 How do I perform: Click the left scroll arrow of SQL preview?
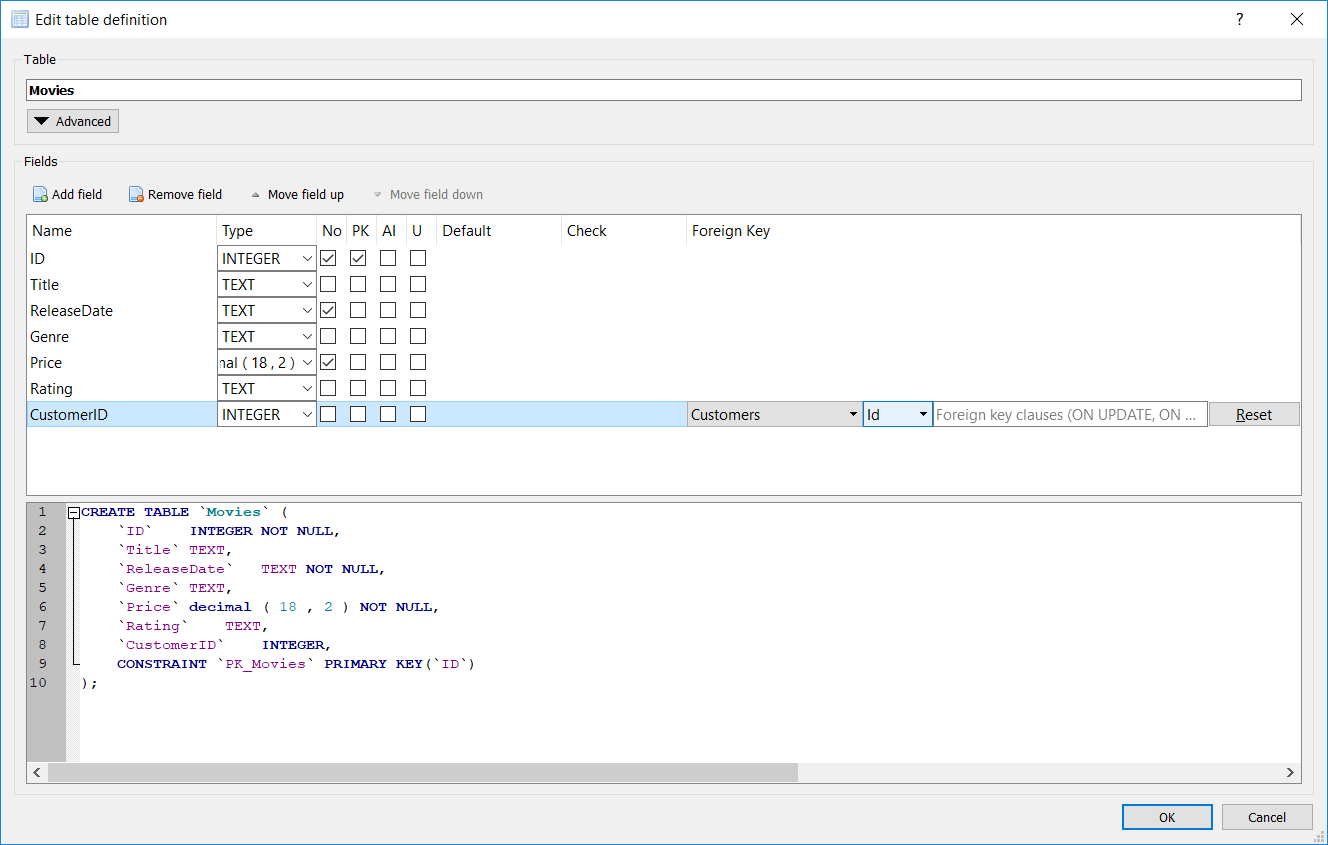point(37,772)
